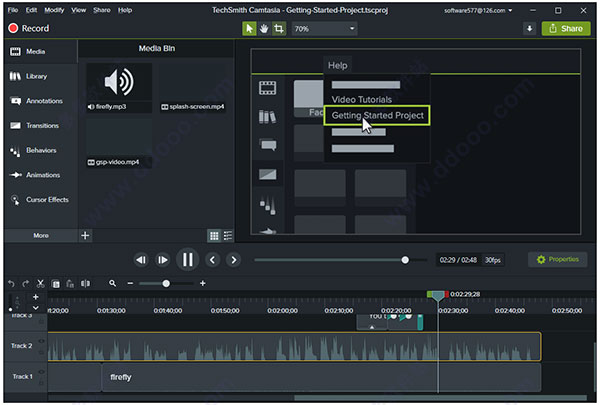
Task: Click the More button in sidebar
Action: (x=41, y=235)
